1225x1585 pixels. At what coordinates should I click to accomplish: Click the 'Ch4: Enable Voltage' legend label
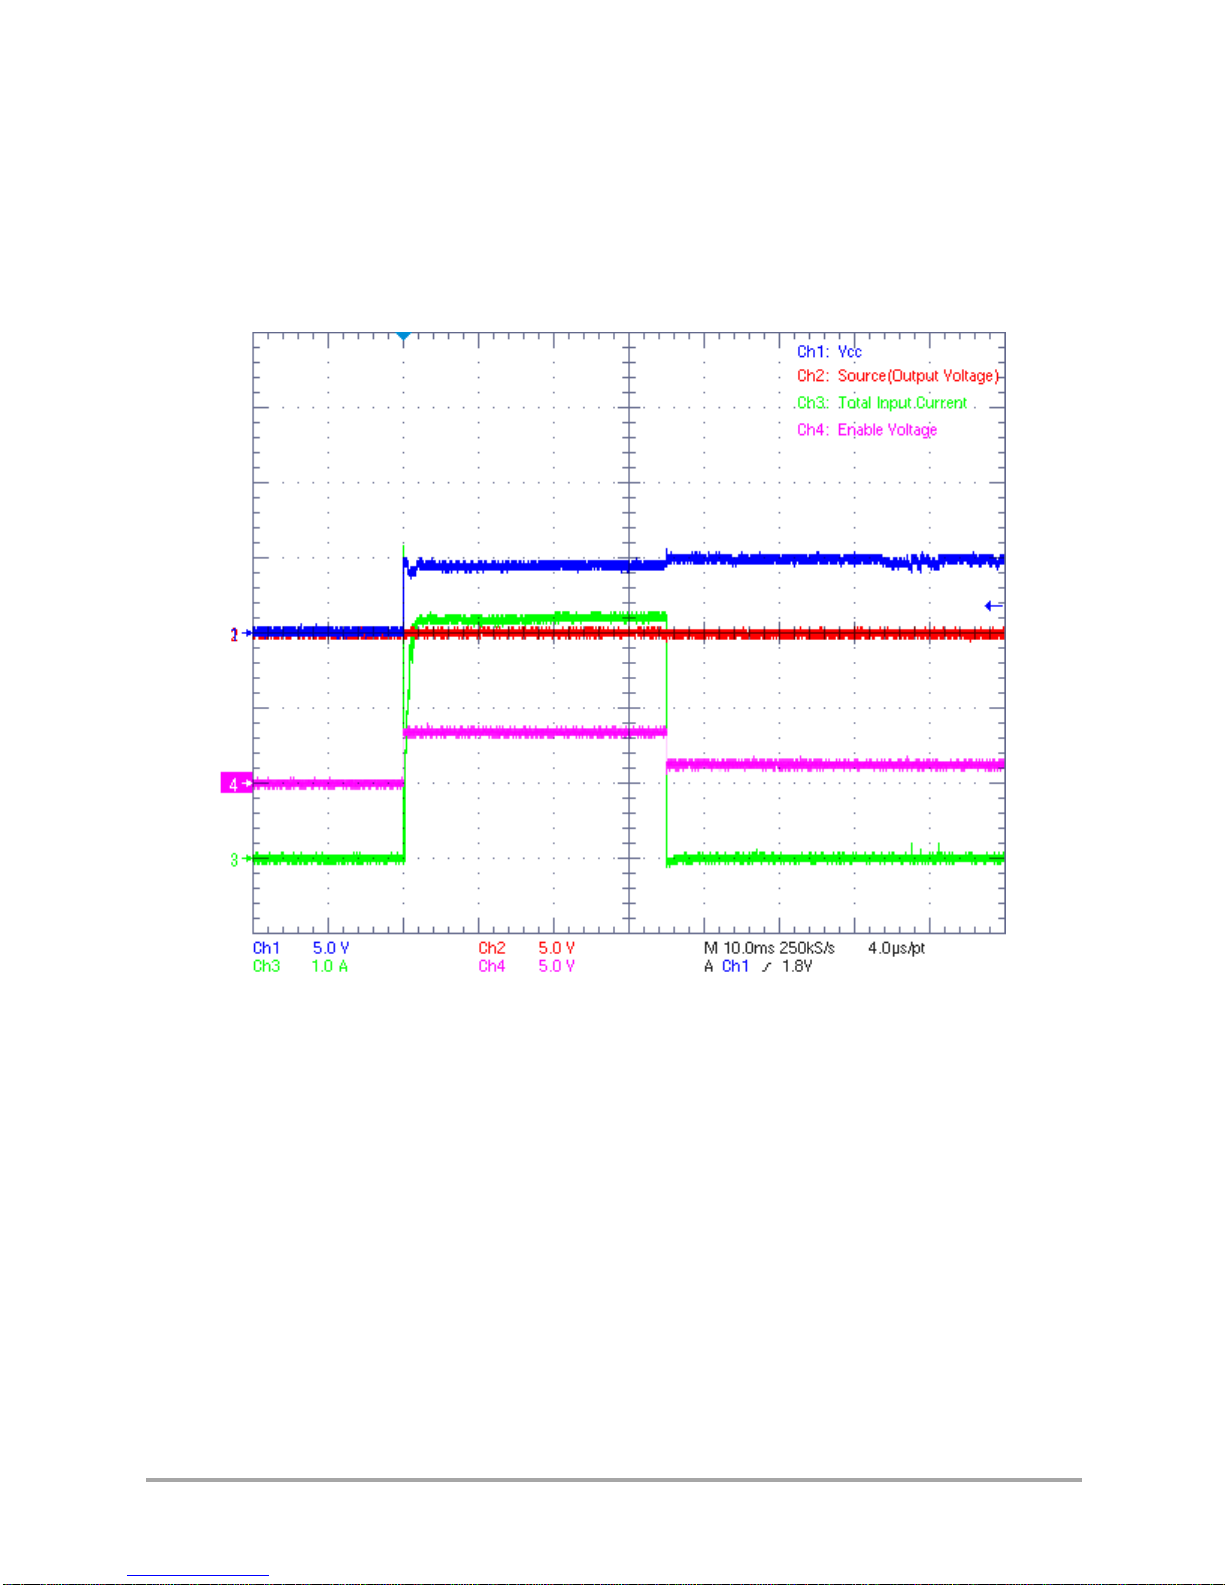click(x=867, y=430)
